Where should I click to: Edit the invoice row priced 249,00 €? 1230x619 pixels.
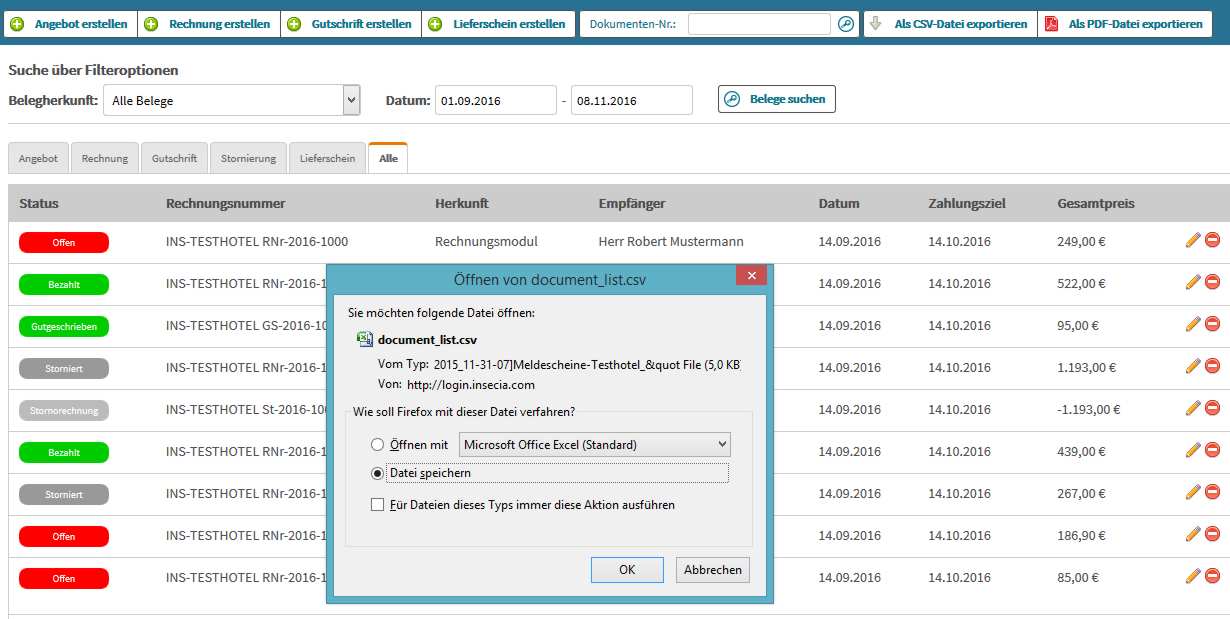click(x=1192, y=240)
